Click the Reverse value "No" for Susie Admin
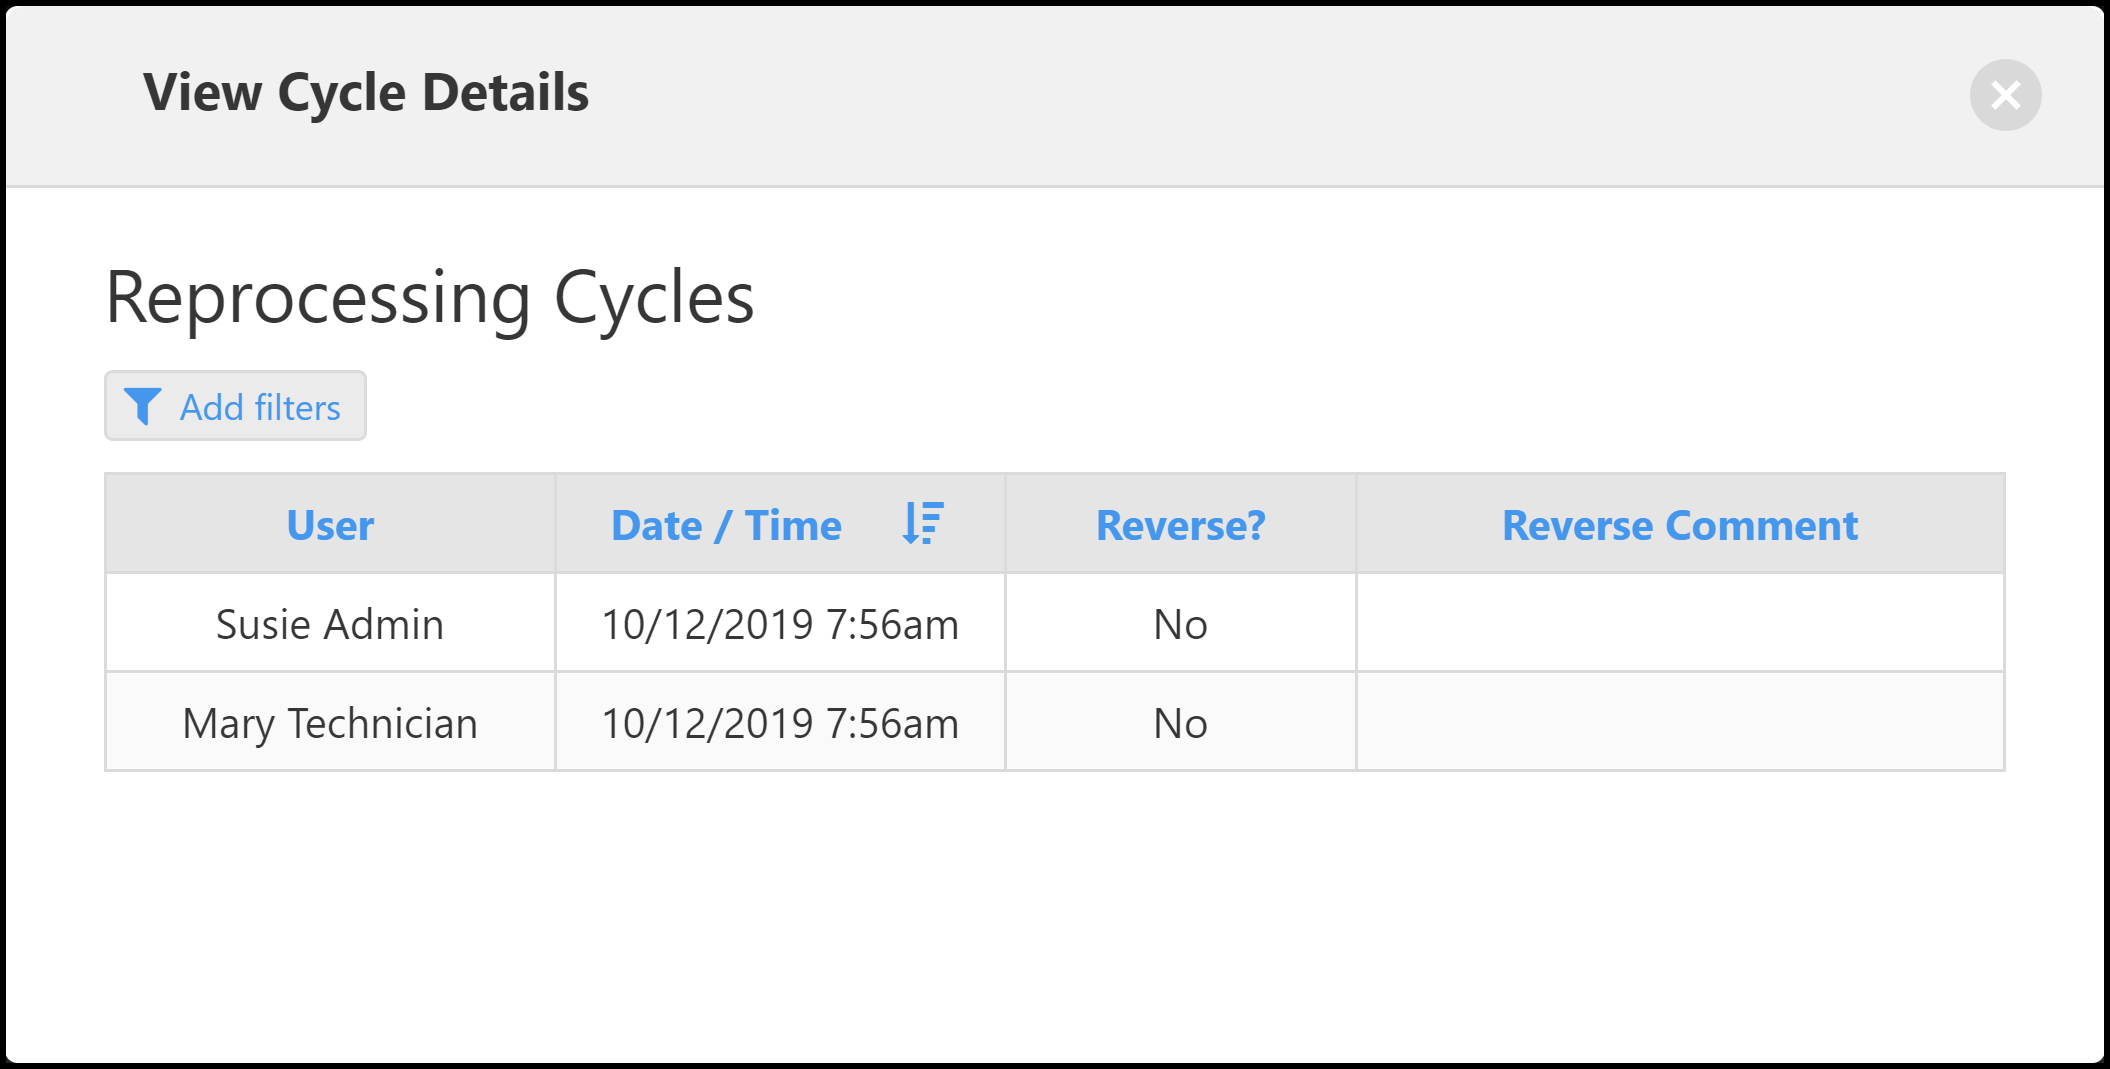Screen dimensions: 2110x1069 pos(1180,624)
